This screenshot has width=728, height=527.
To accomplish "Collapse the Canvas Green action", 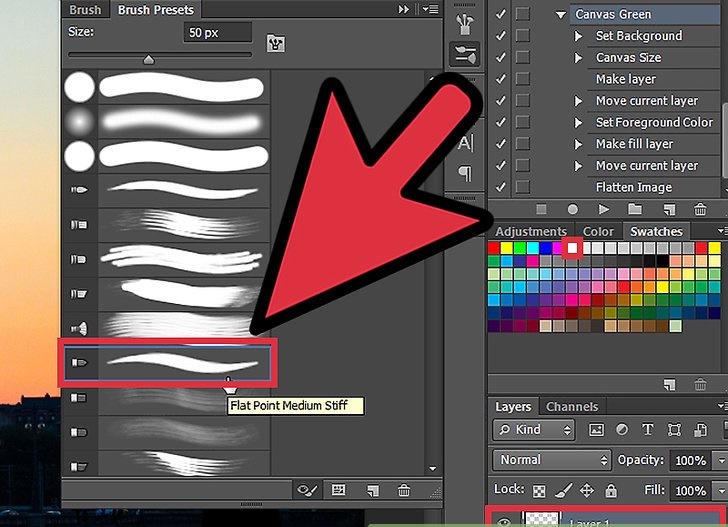I will click(x=561, y=14).
